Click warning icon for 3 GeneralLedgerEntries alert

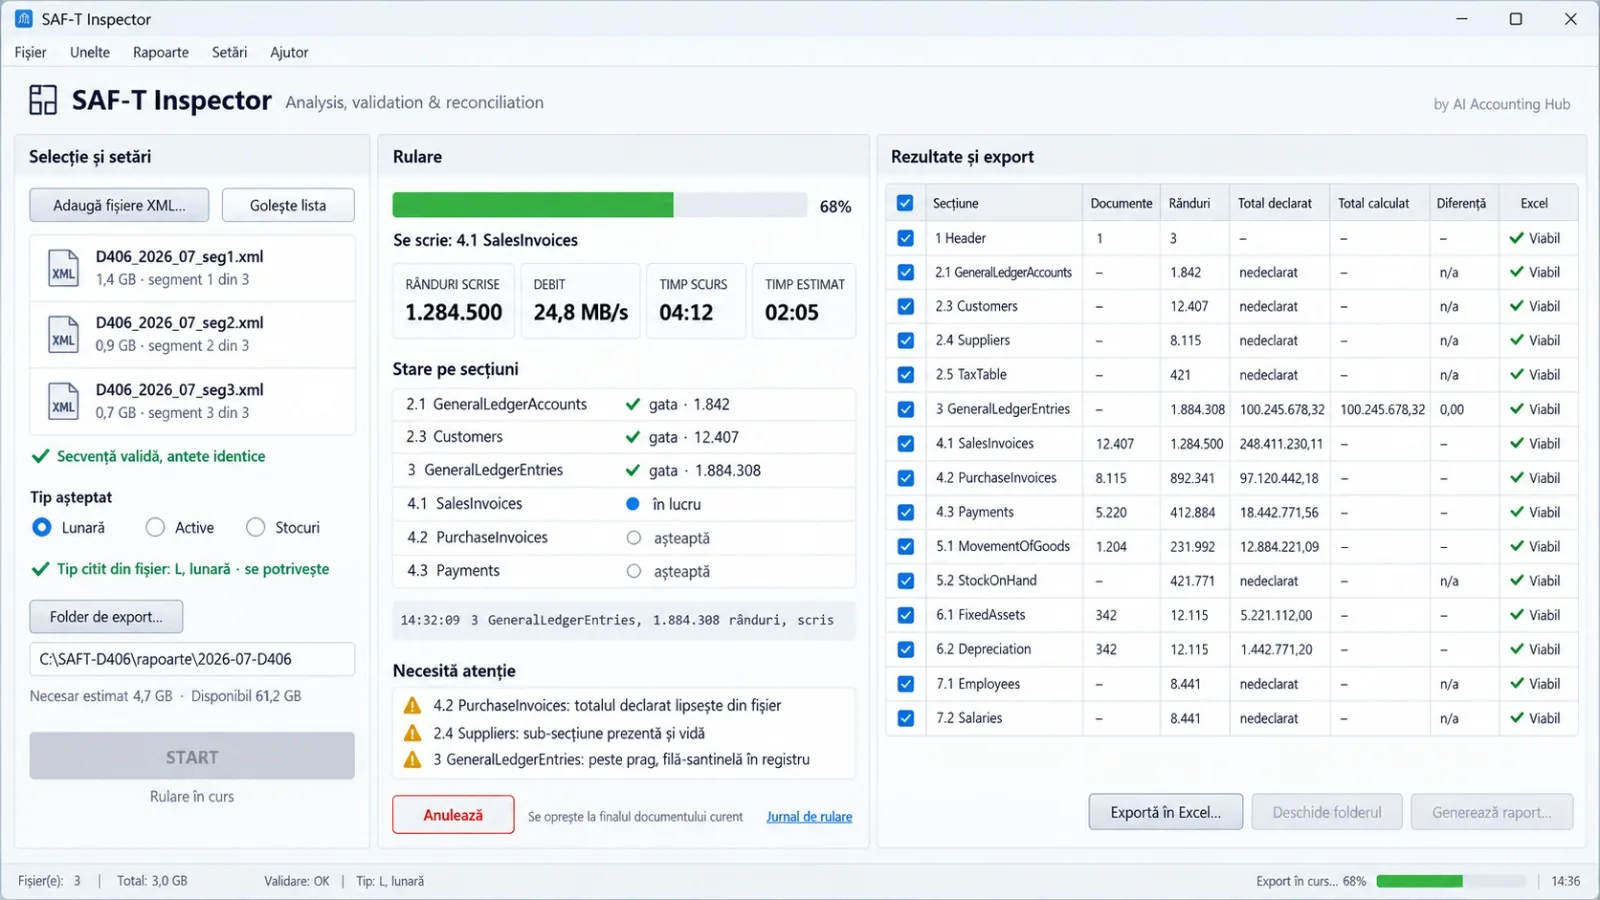click(412, 760)
